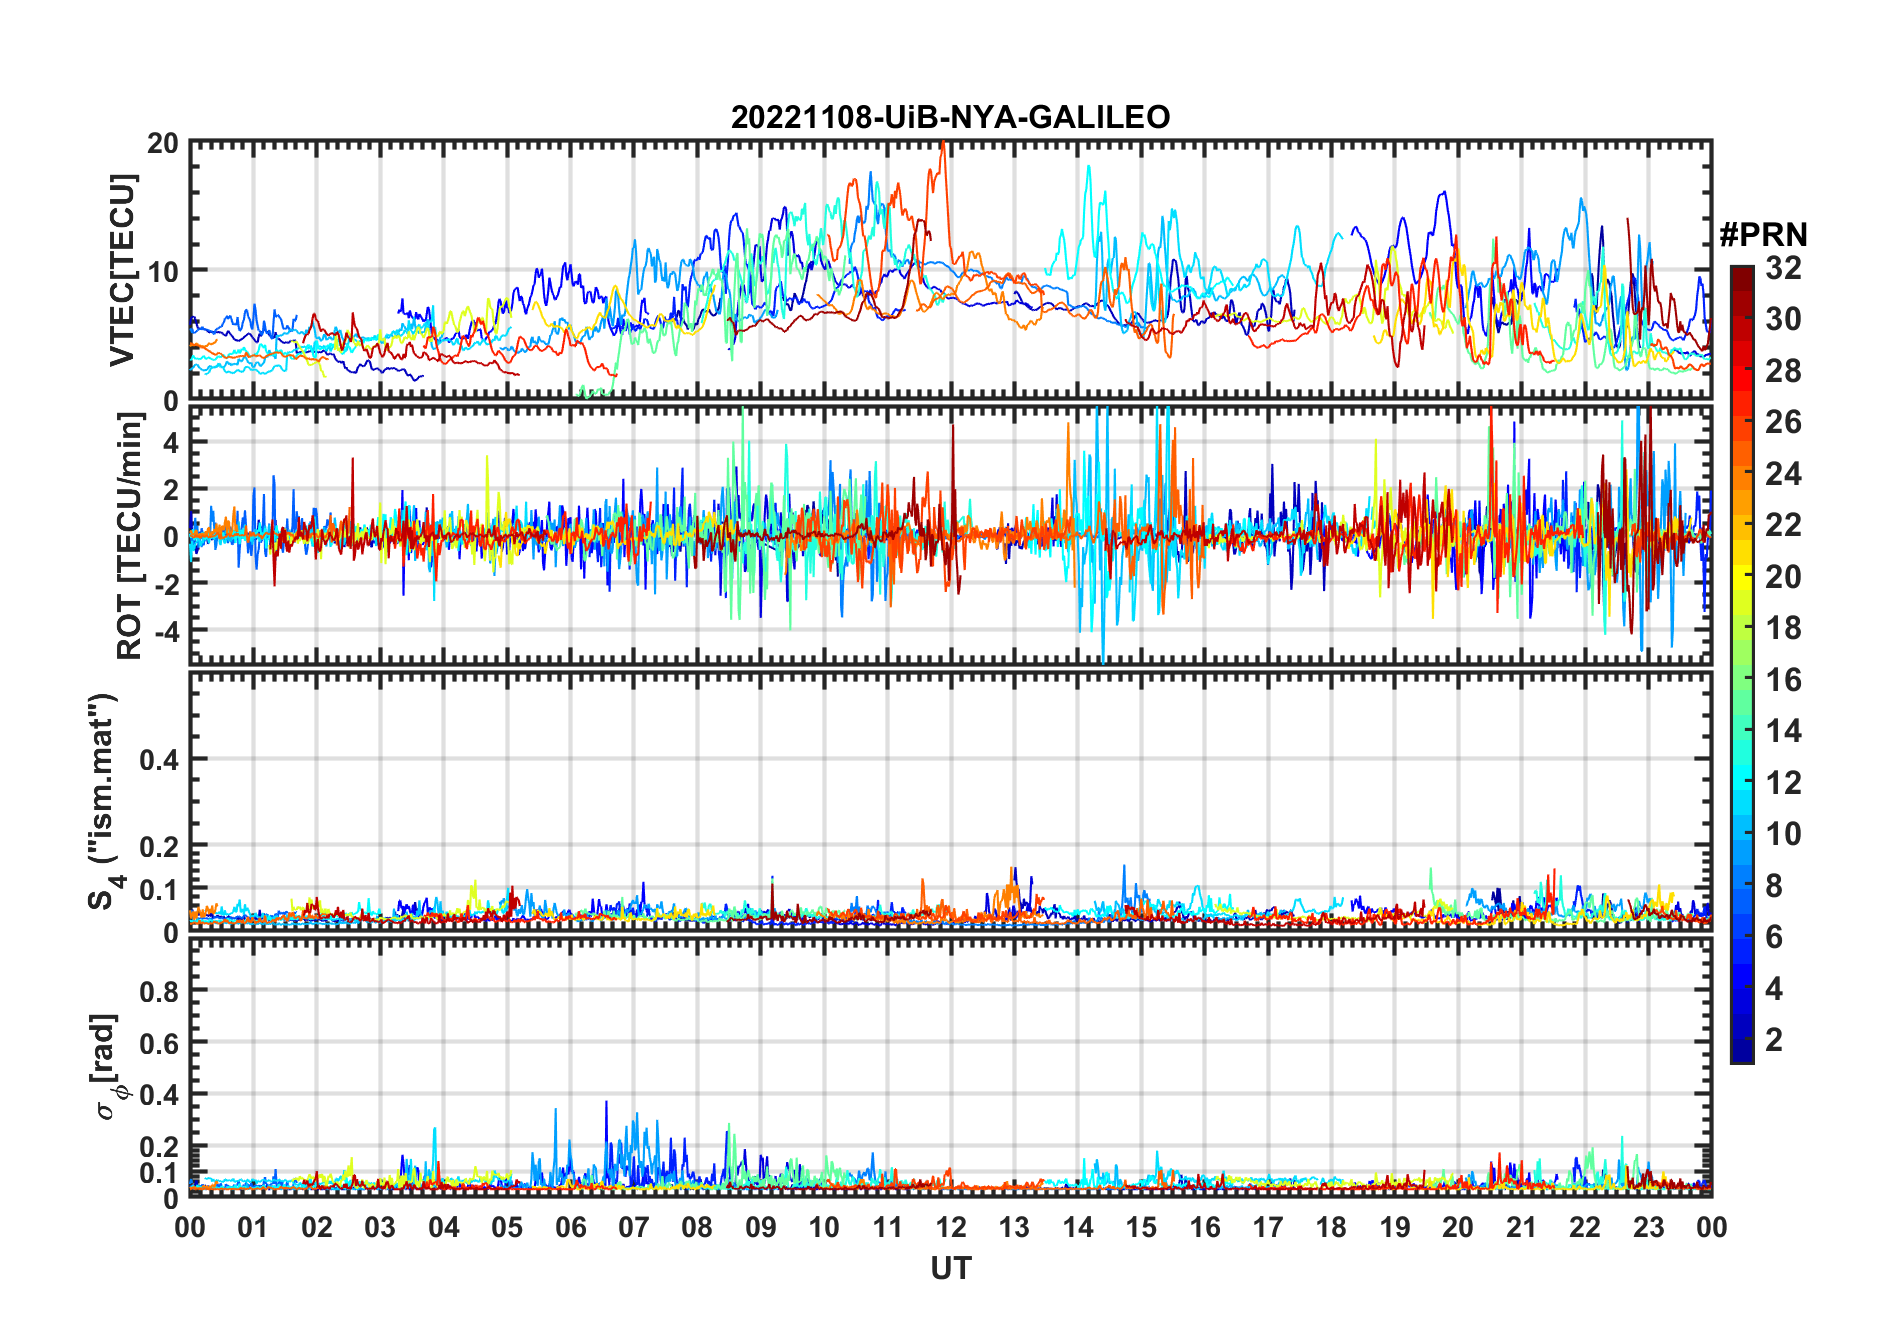Select colorbar tick label 18

click(x=1783, y=628)
